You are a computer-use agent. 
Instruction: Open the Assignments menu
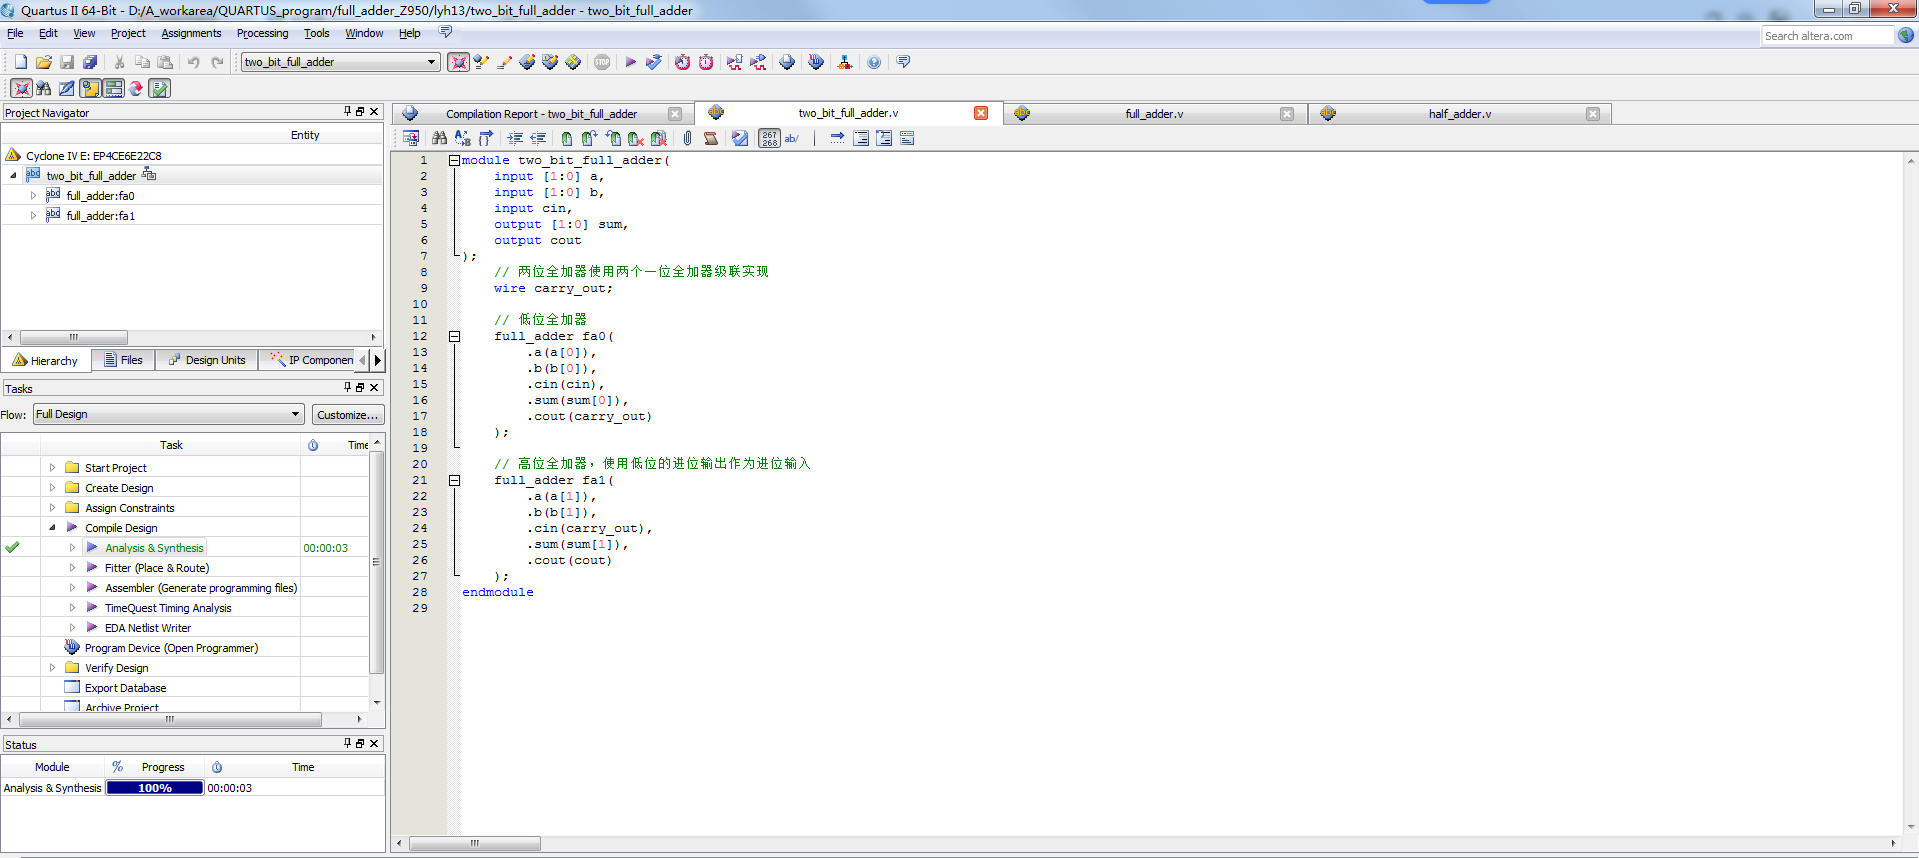pos(191,33)
